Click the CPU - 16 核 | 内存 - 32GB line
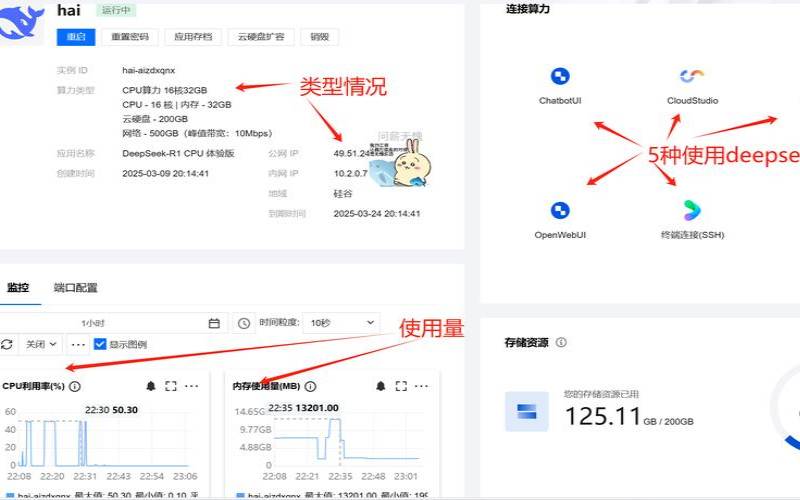Viewport: 800px width, 500px height. coord(177,105)
